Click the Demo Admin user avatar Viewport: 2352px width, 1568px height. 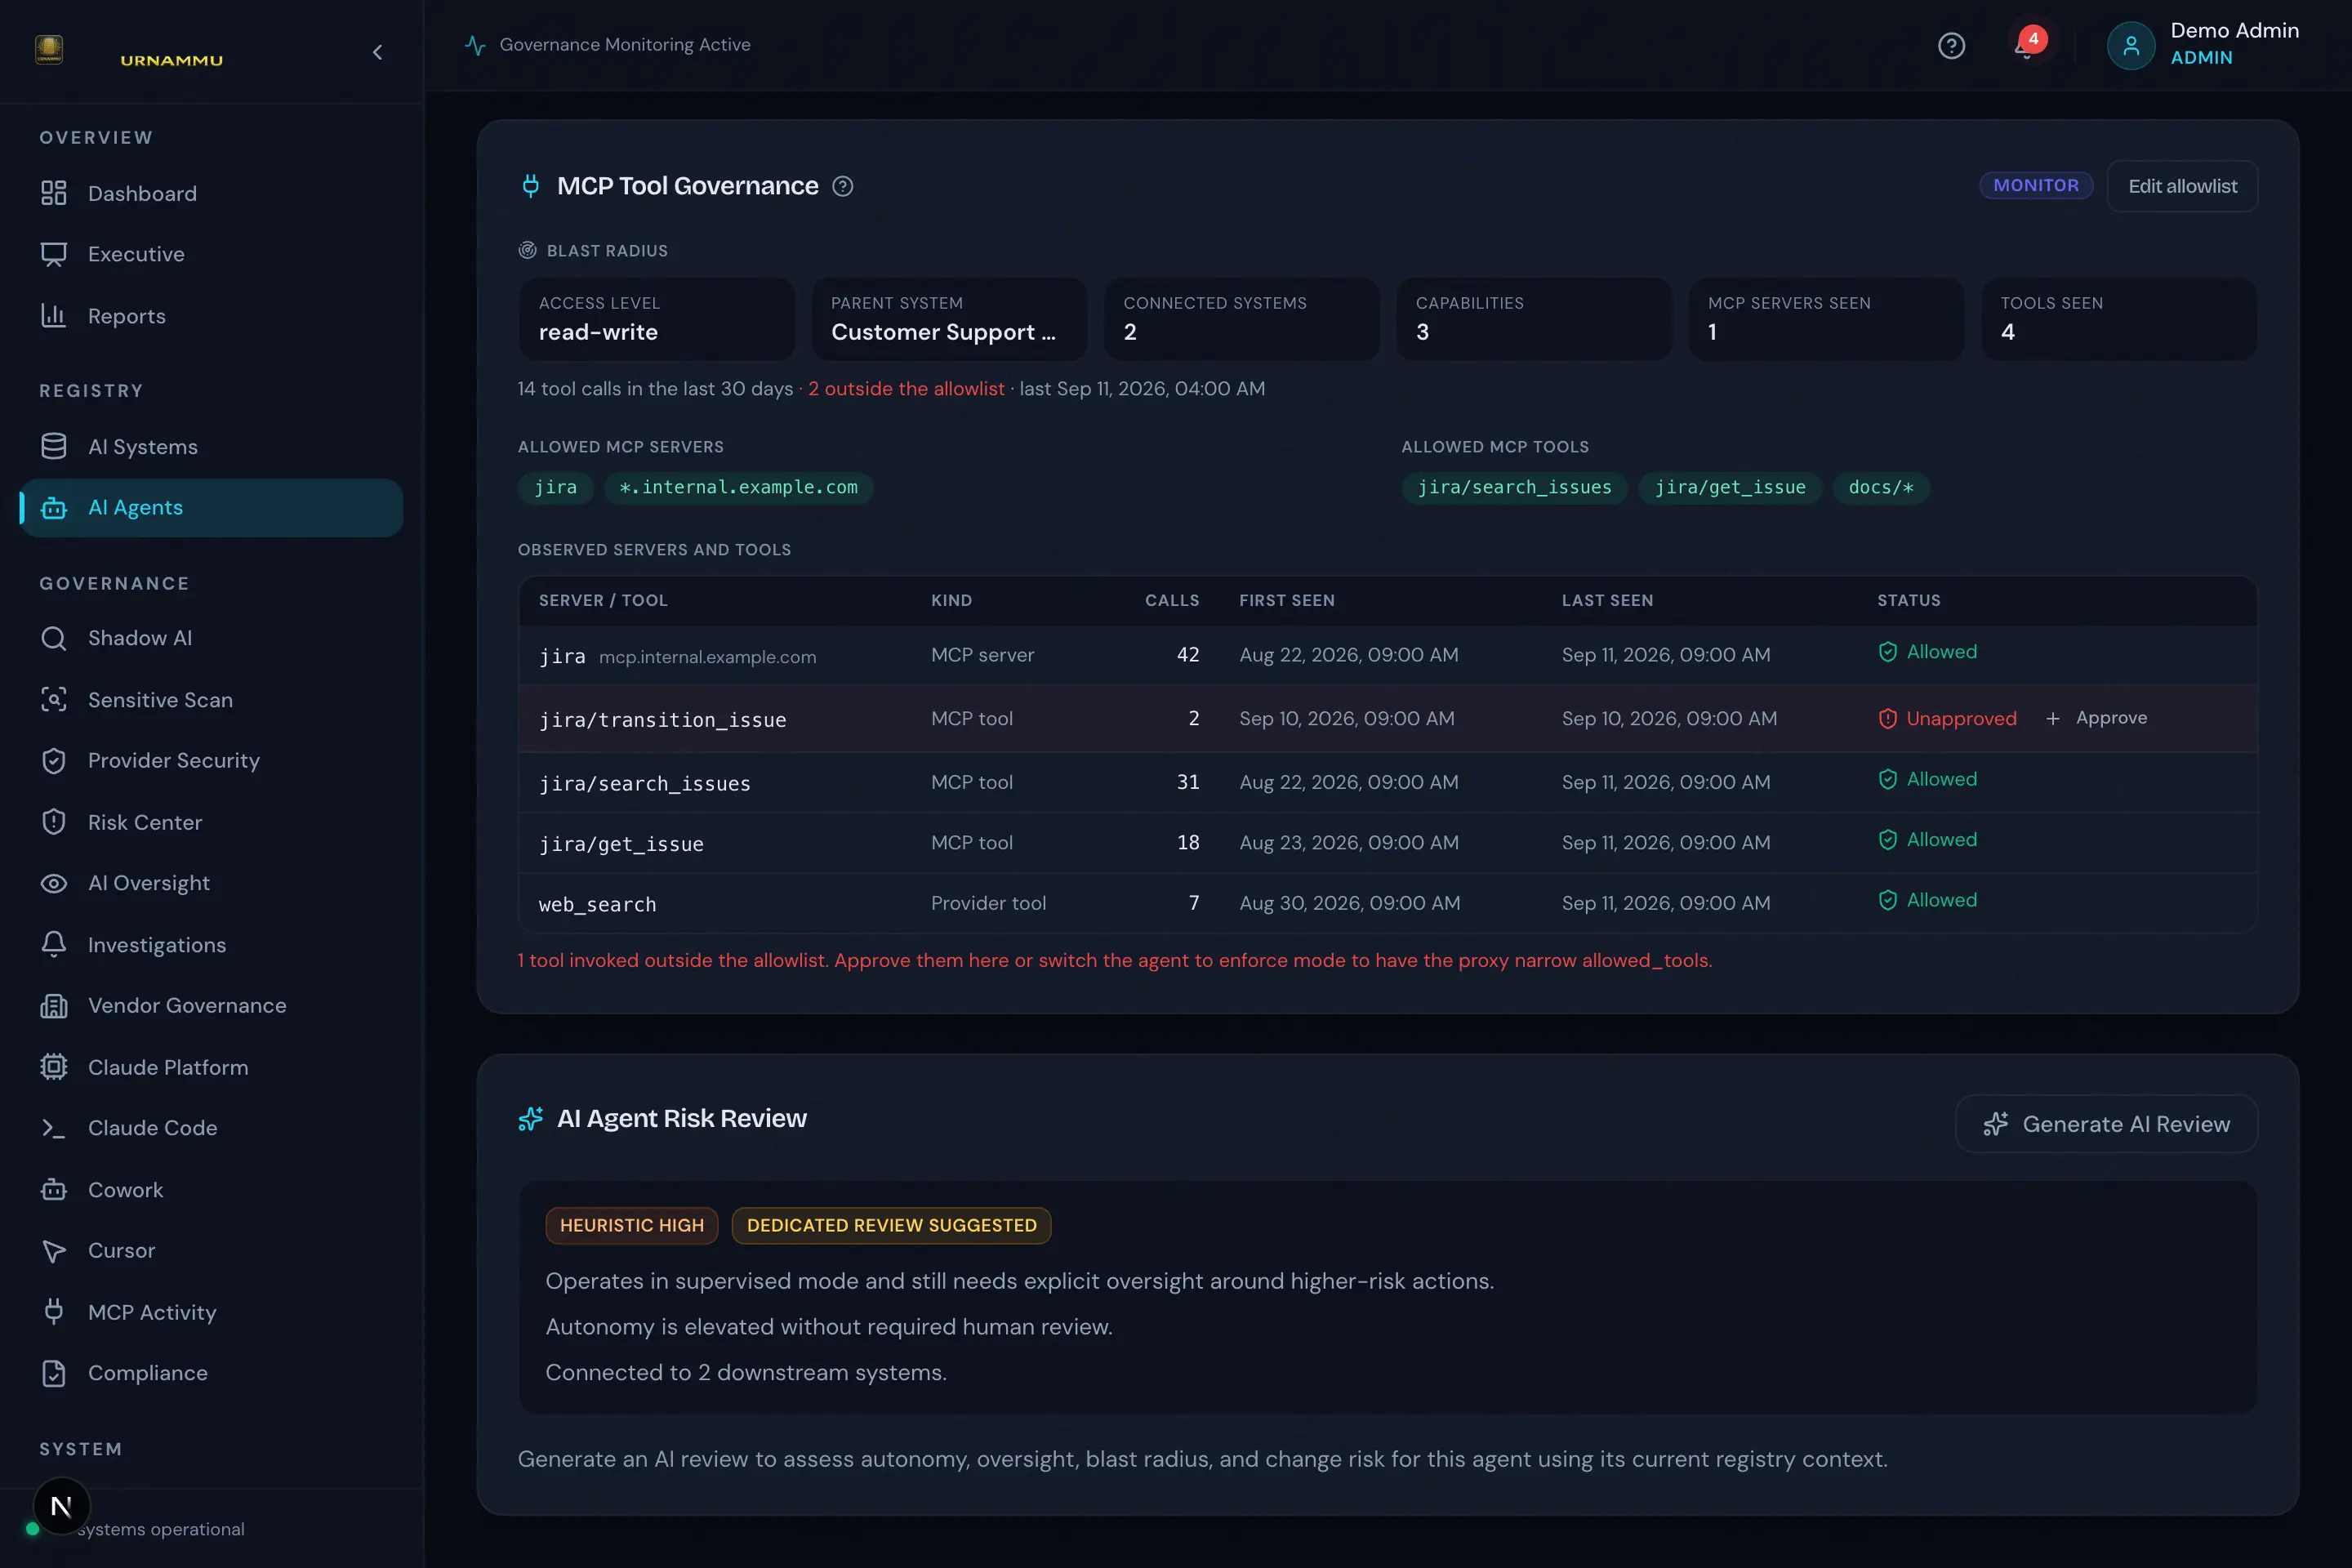click(2130, 46)
